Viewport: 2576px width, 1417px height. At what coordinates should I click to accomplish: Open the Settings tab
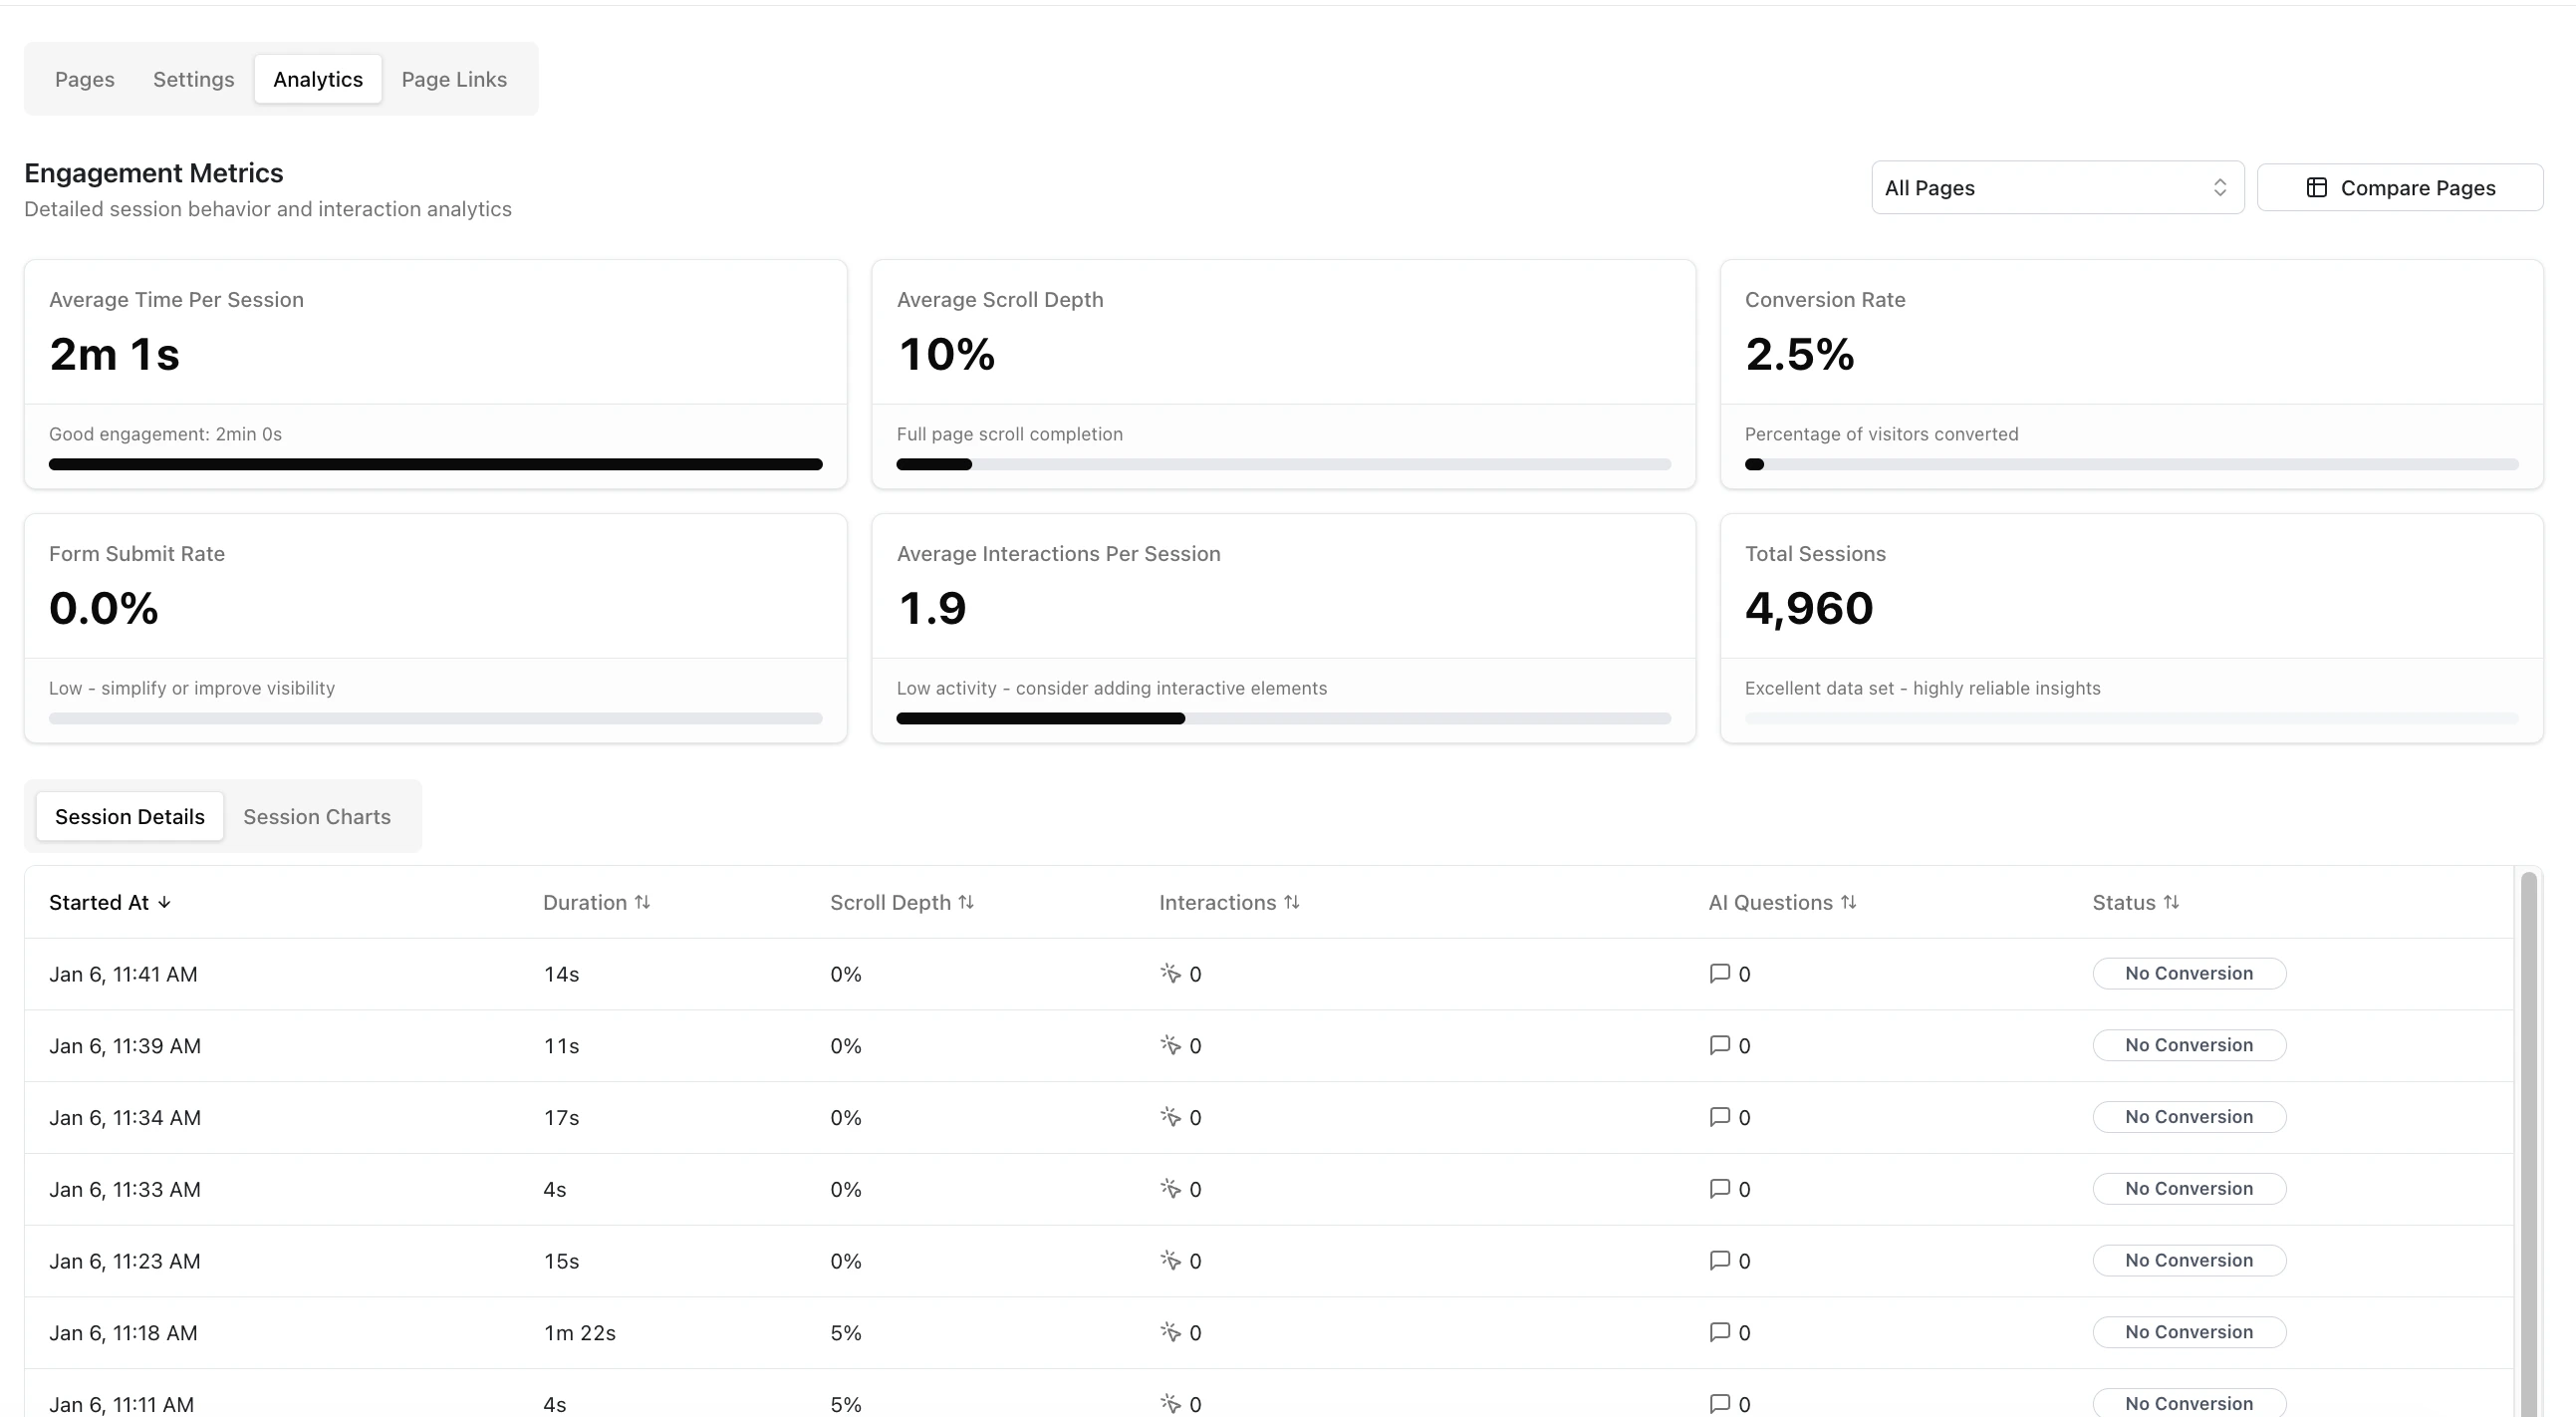pyautogui.click(x=193, y=79)
